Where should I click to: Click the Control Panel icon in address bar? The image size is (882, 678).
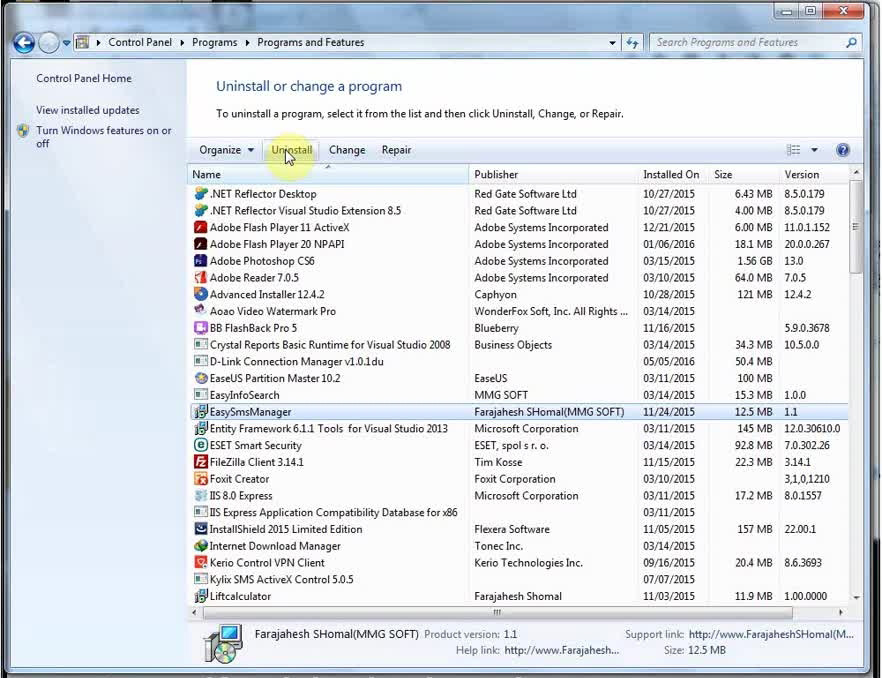(x=82, y=42)
